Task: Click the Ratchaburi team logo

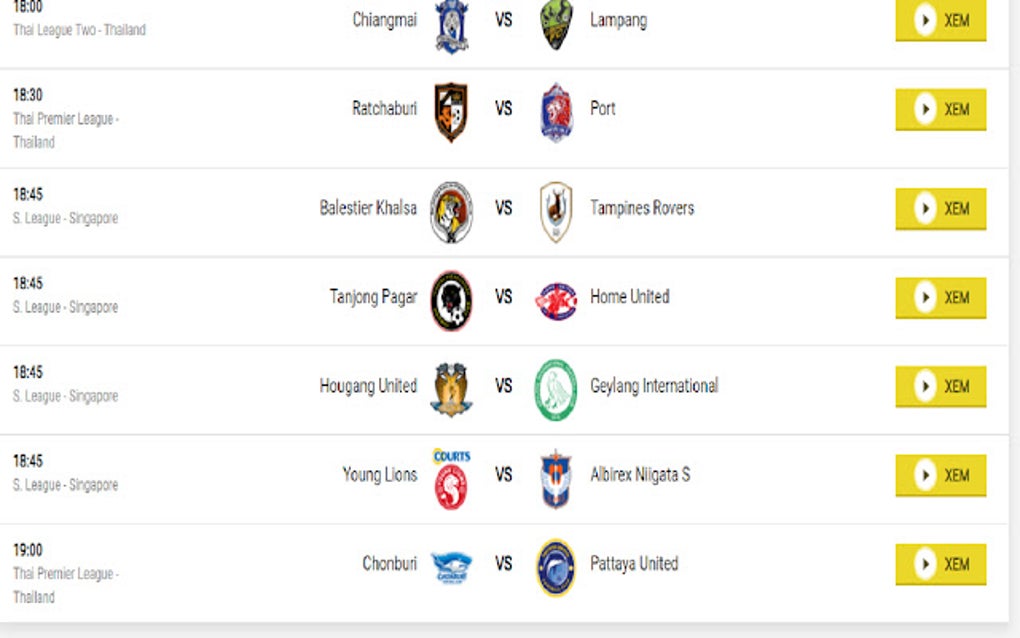Action: point(451,111)
